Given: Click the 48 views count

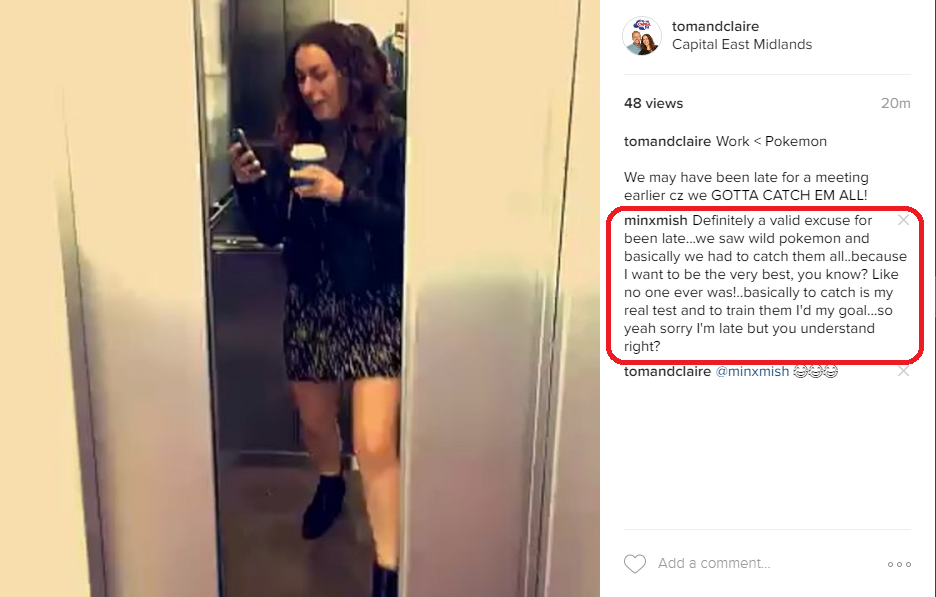Looking at the screenshot, I should [x=653, y=103].
